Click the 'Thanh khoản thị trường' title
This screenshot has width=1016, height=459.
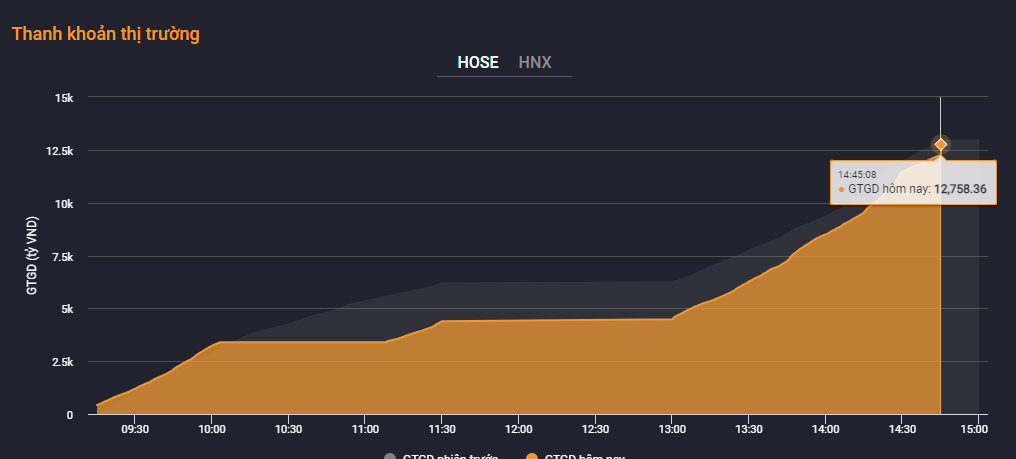[106, 34]
